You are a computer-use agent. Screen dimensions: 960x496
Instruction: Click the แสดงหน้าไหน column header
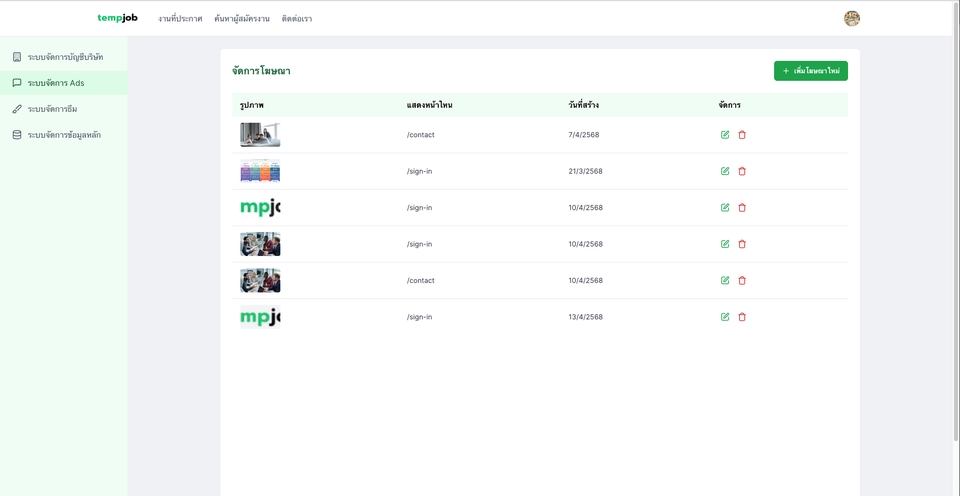[429, 105]
